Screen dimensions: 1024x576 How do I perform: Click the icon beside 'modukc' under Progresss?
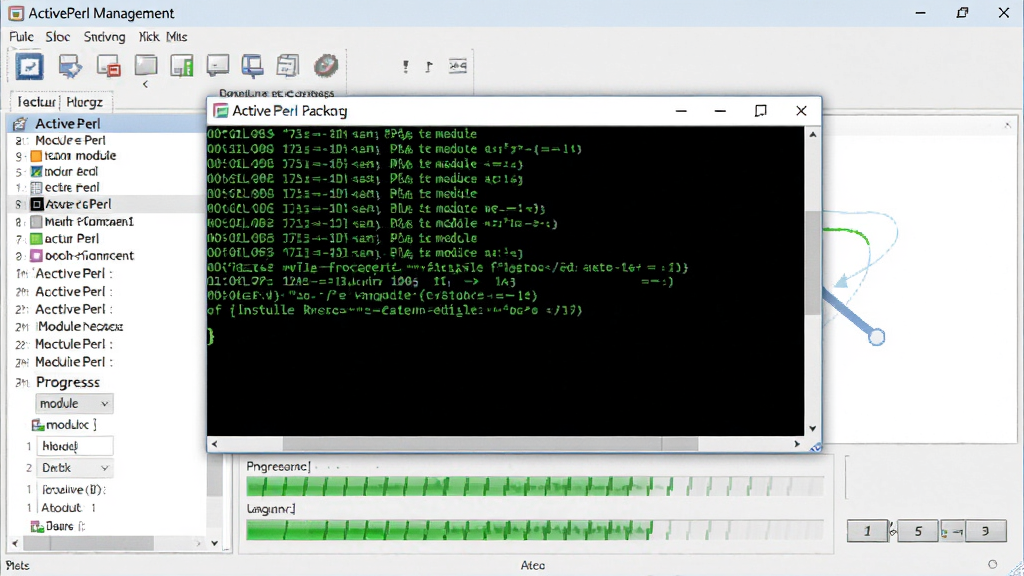click(38, 425)
